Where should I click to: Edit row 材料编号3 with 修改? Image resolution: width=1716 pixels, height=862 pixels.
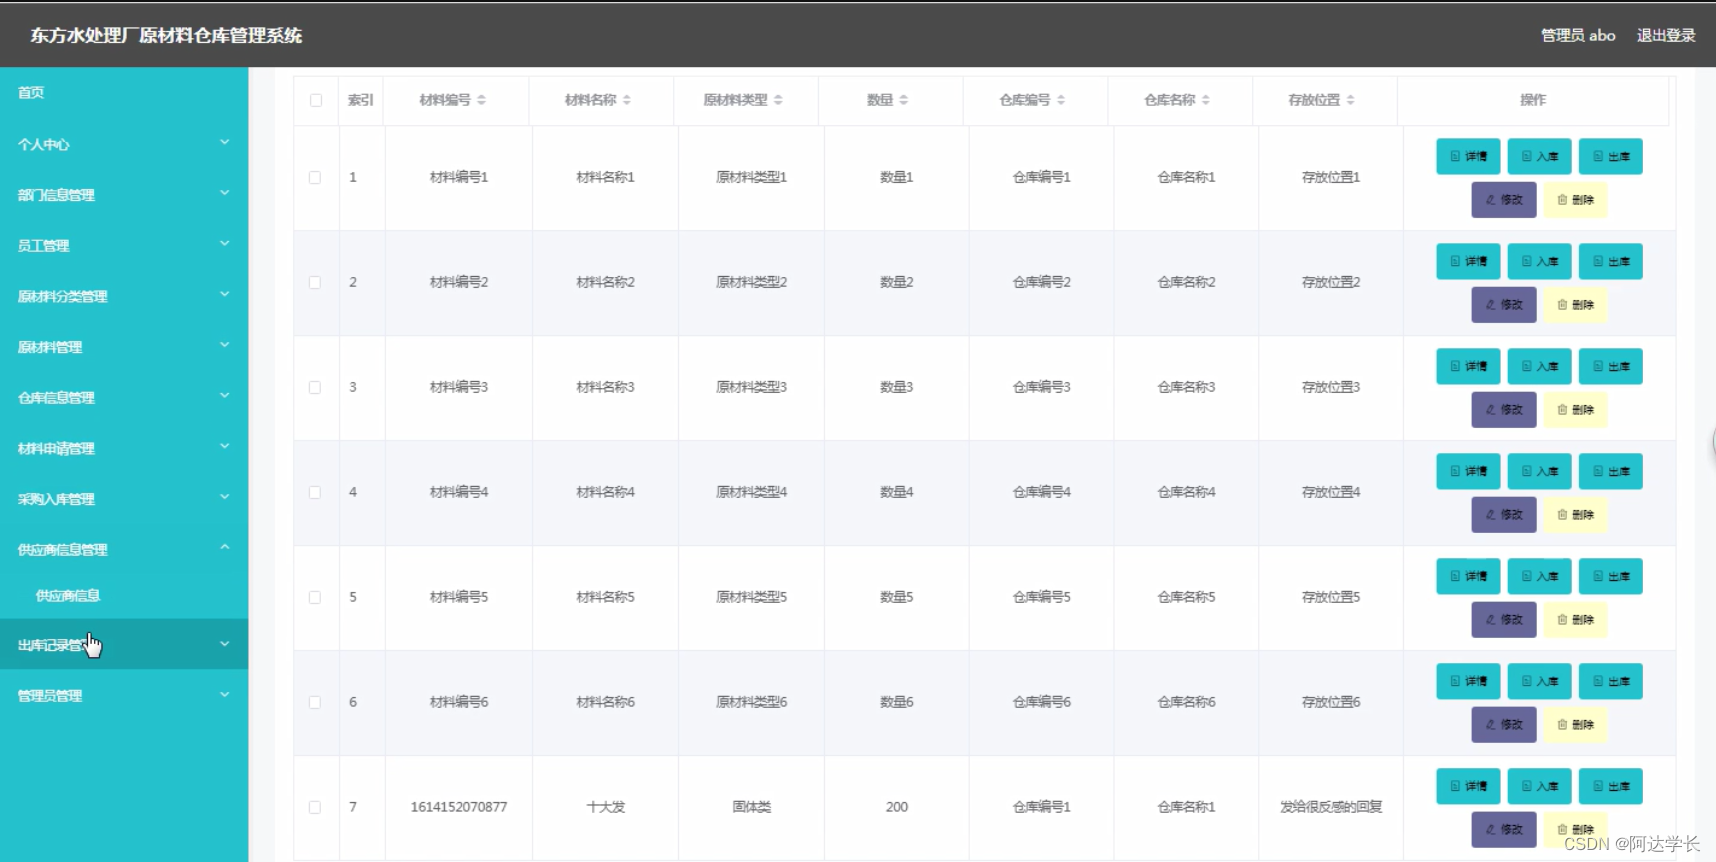pos(1504,410)
